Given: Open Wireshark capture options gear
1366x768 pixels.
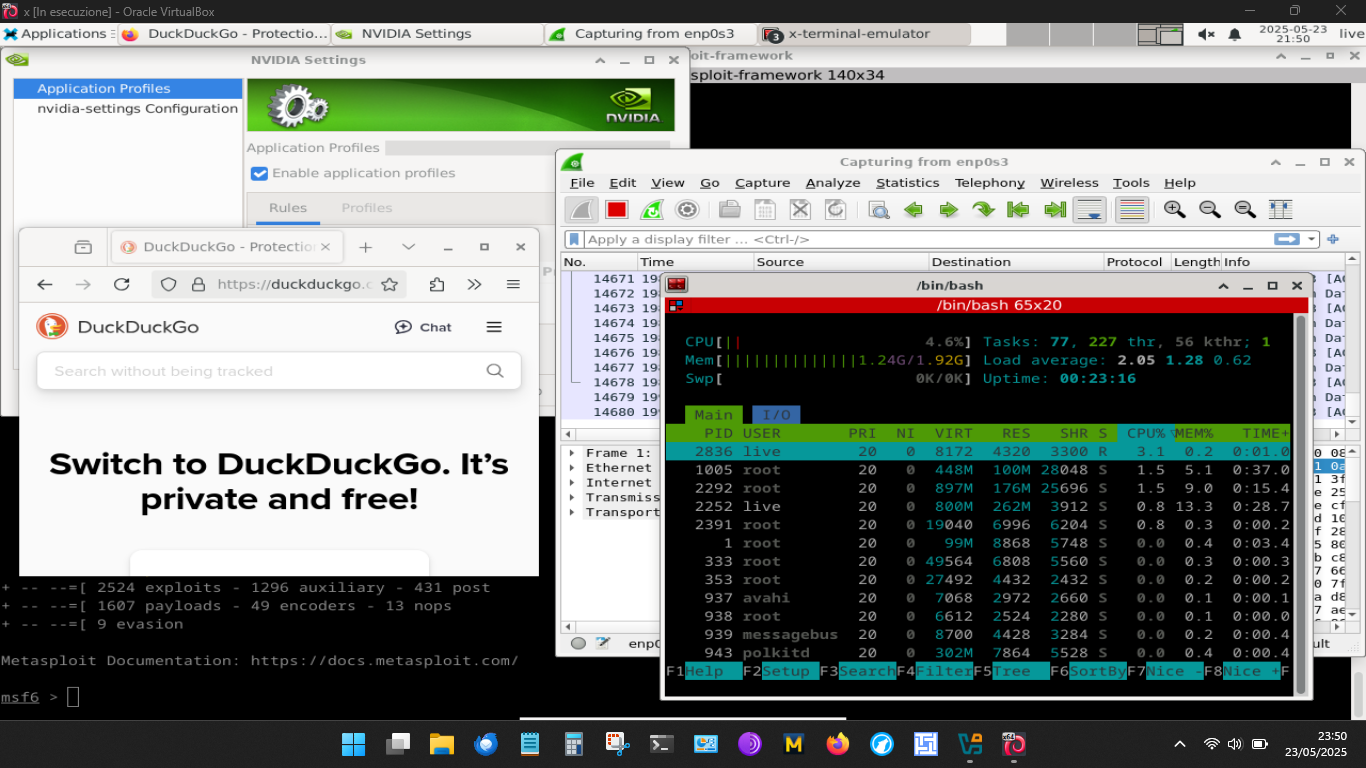Looking at the screenshot, I should pyautogui.click(x=686, y=210).
